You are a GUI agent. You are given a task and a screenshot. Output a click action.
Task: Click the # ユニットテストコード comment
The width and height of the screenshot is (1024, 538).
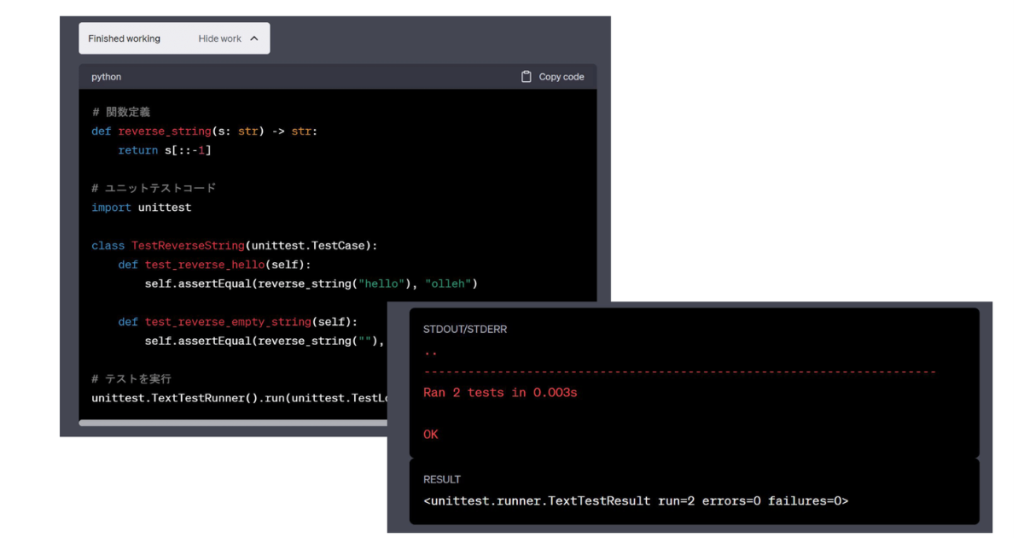153,188
